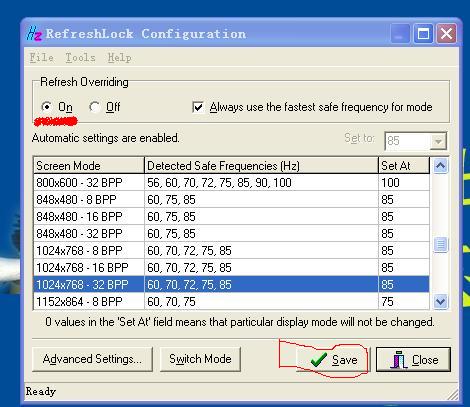
Task: Open the Tools menu
Action: [x=80, y=58]
